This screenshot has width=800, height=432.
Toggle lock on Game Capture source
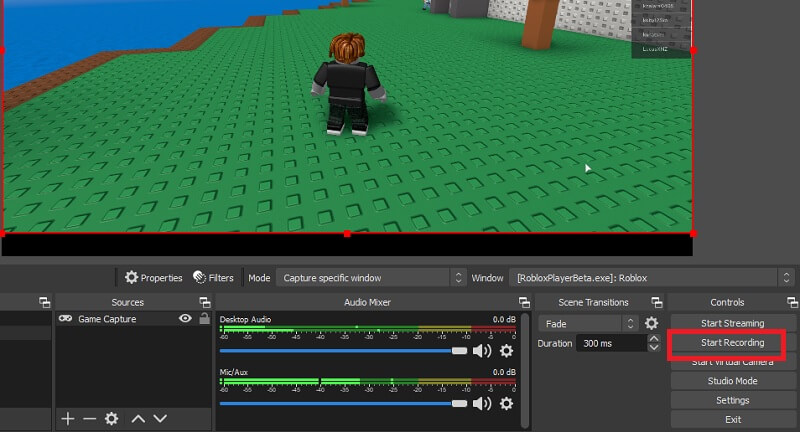tap(204, 318)
